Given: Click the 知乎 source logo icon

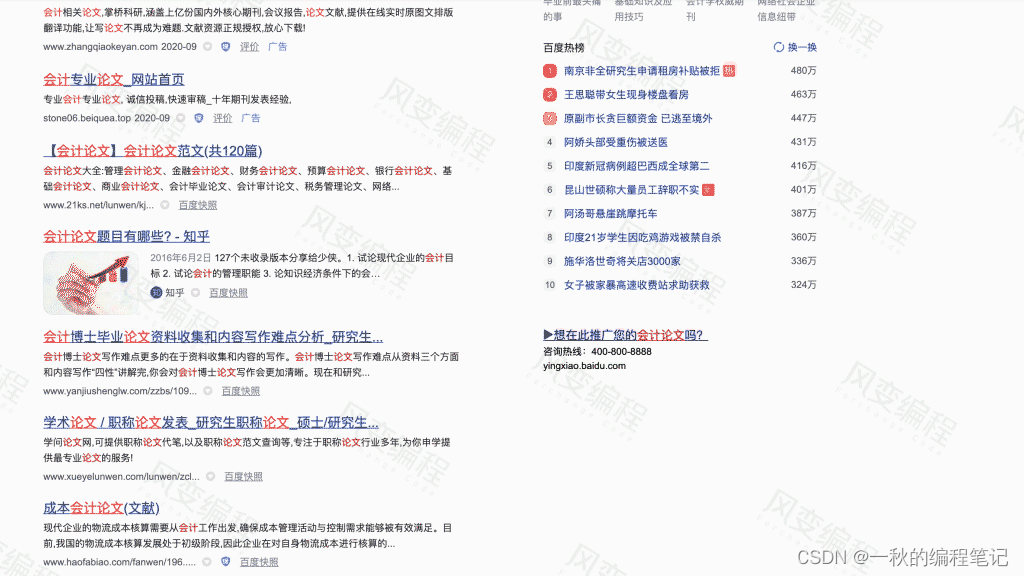Looking at the screenshot, I should (x=156, y=293).
